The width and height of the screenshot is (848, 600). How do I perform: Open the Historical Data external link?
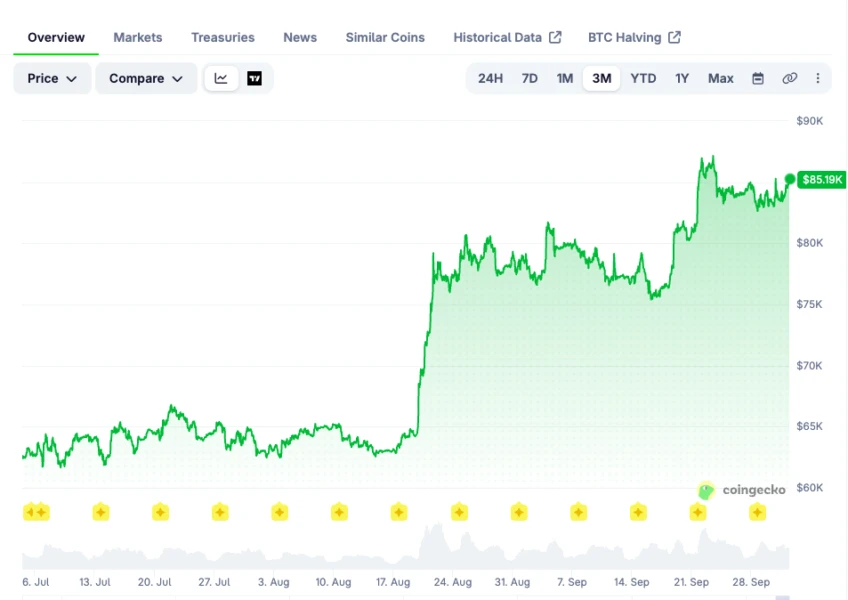(507, 37)
